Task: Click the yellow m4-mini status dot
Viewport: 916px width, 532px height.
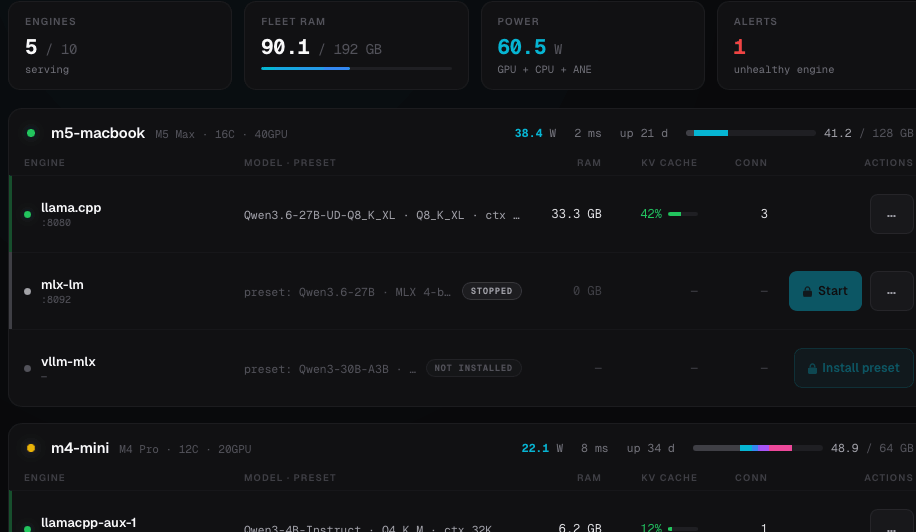Action: pos(31,448)
